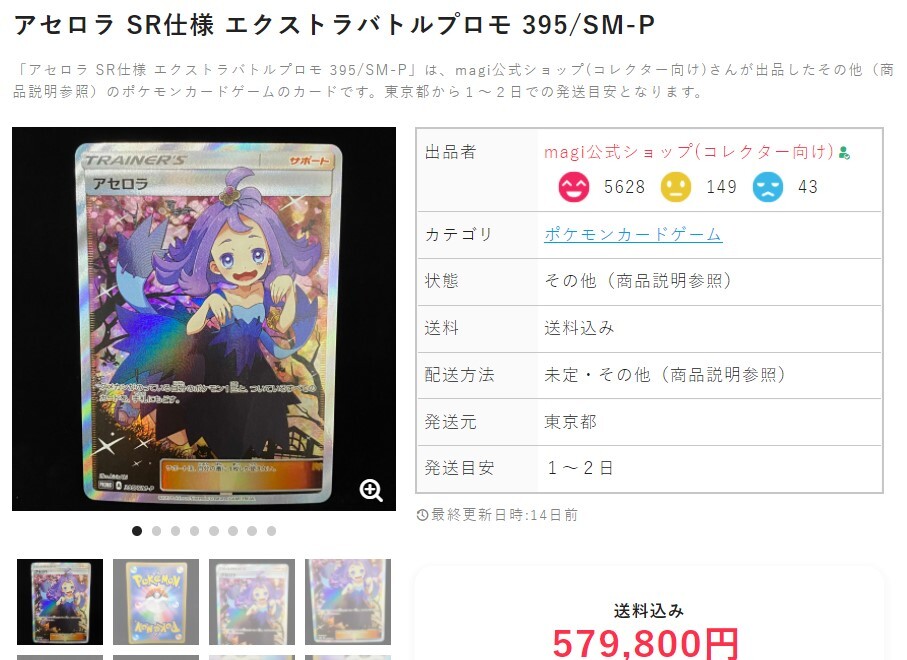This screenshot has height=660, width=907.
Task: Select the fourth carousel dot indicator
Action: click(194, 530)
